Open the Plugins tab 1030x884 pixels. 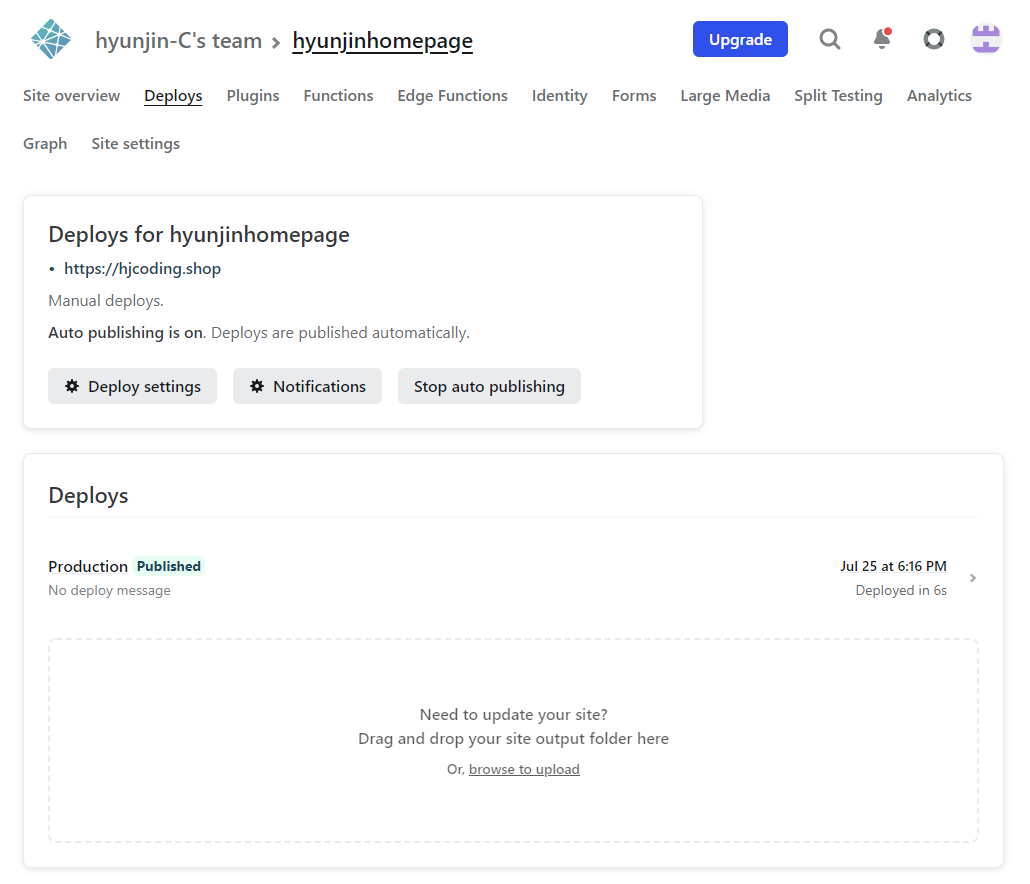(x=253, y=96)
